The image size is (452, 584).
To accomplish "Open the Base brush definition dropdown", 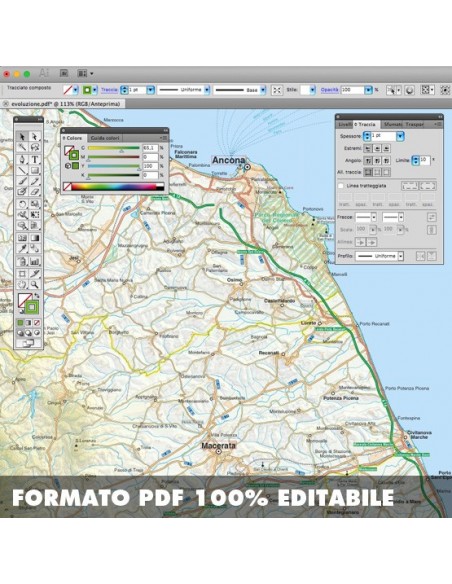I will 263,90.
